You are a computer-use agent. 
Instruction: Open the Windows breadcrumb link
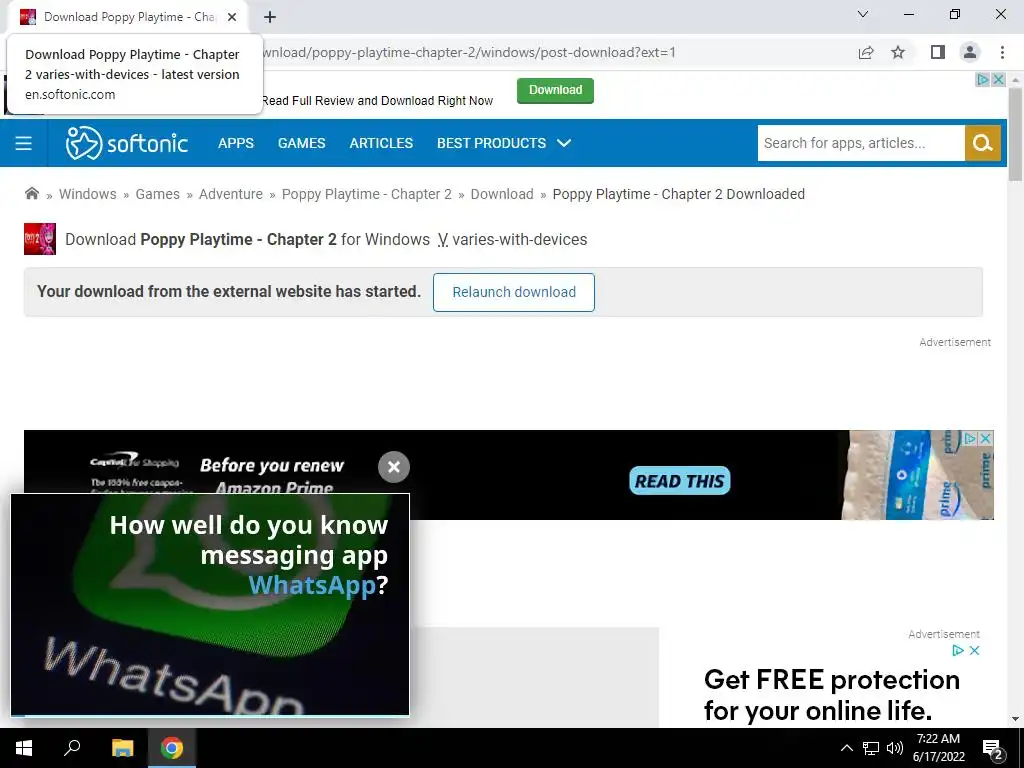point(88,194)
